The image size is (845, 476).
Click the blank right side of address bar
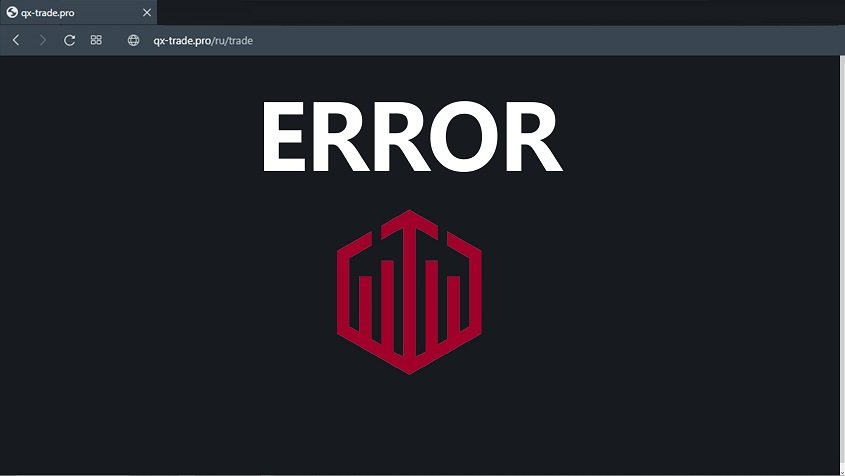(539, 40)
